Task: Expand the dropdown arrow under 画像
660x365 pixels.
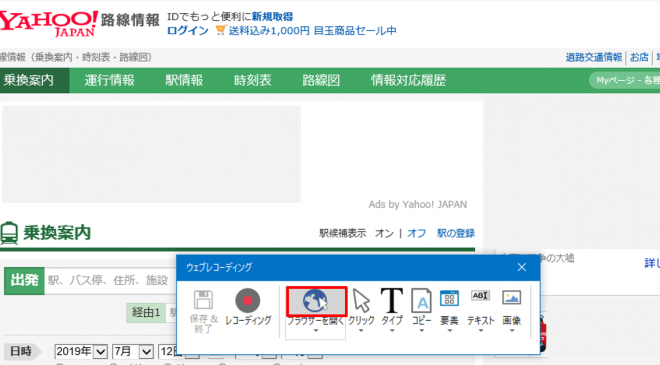Action: [511, 331]
